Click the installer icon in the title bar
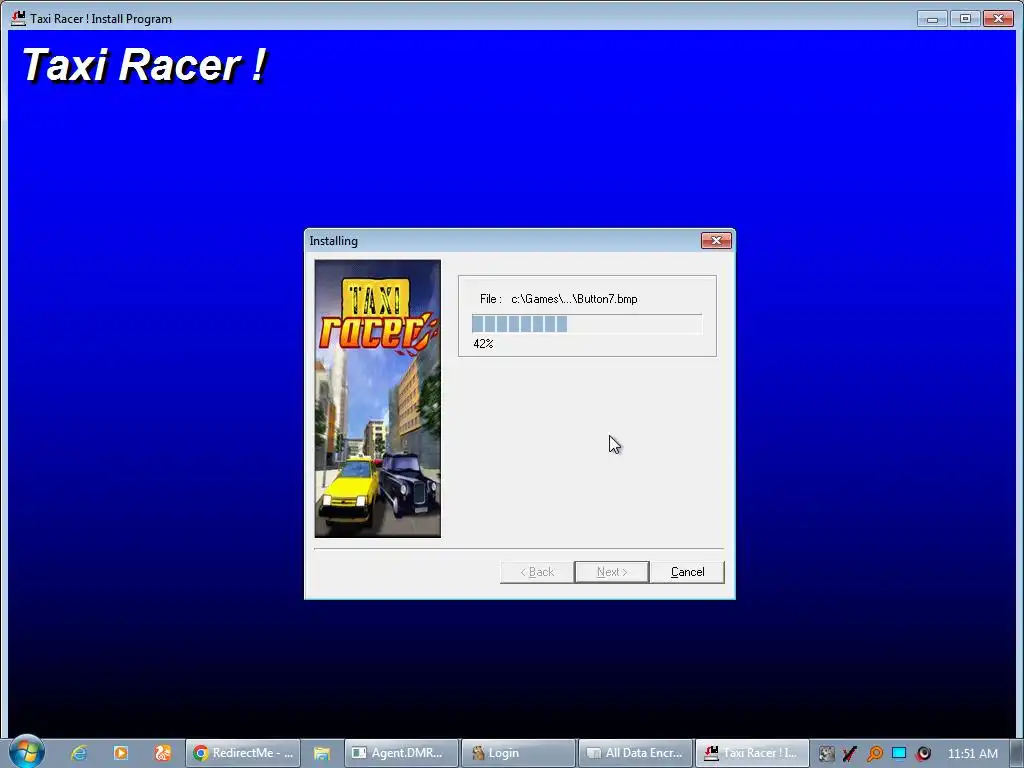This screenshot has height=768, width=1024. pyautogui.click(x=18, y=18)
